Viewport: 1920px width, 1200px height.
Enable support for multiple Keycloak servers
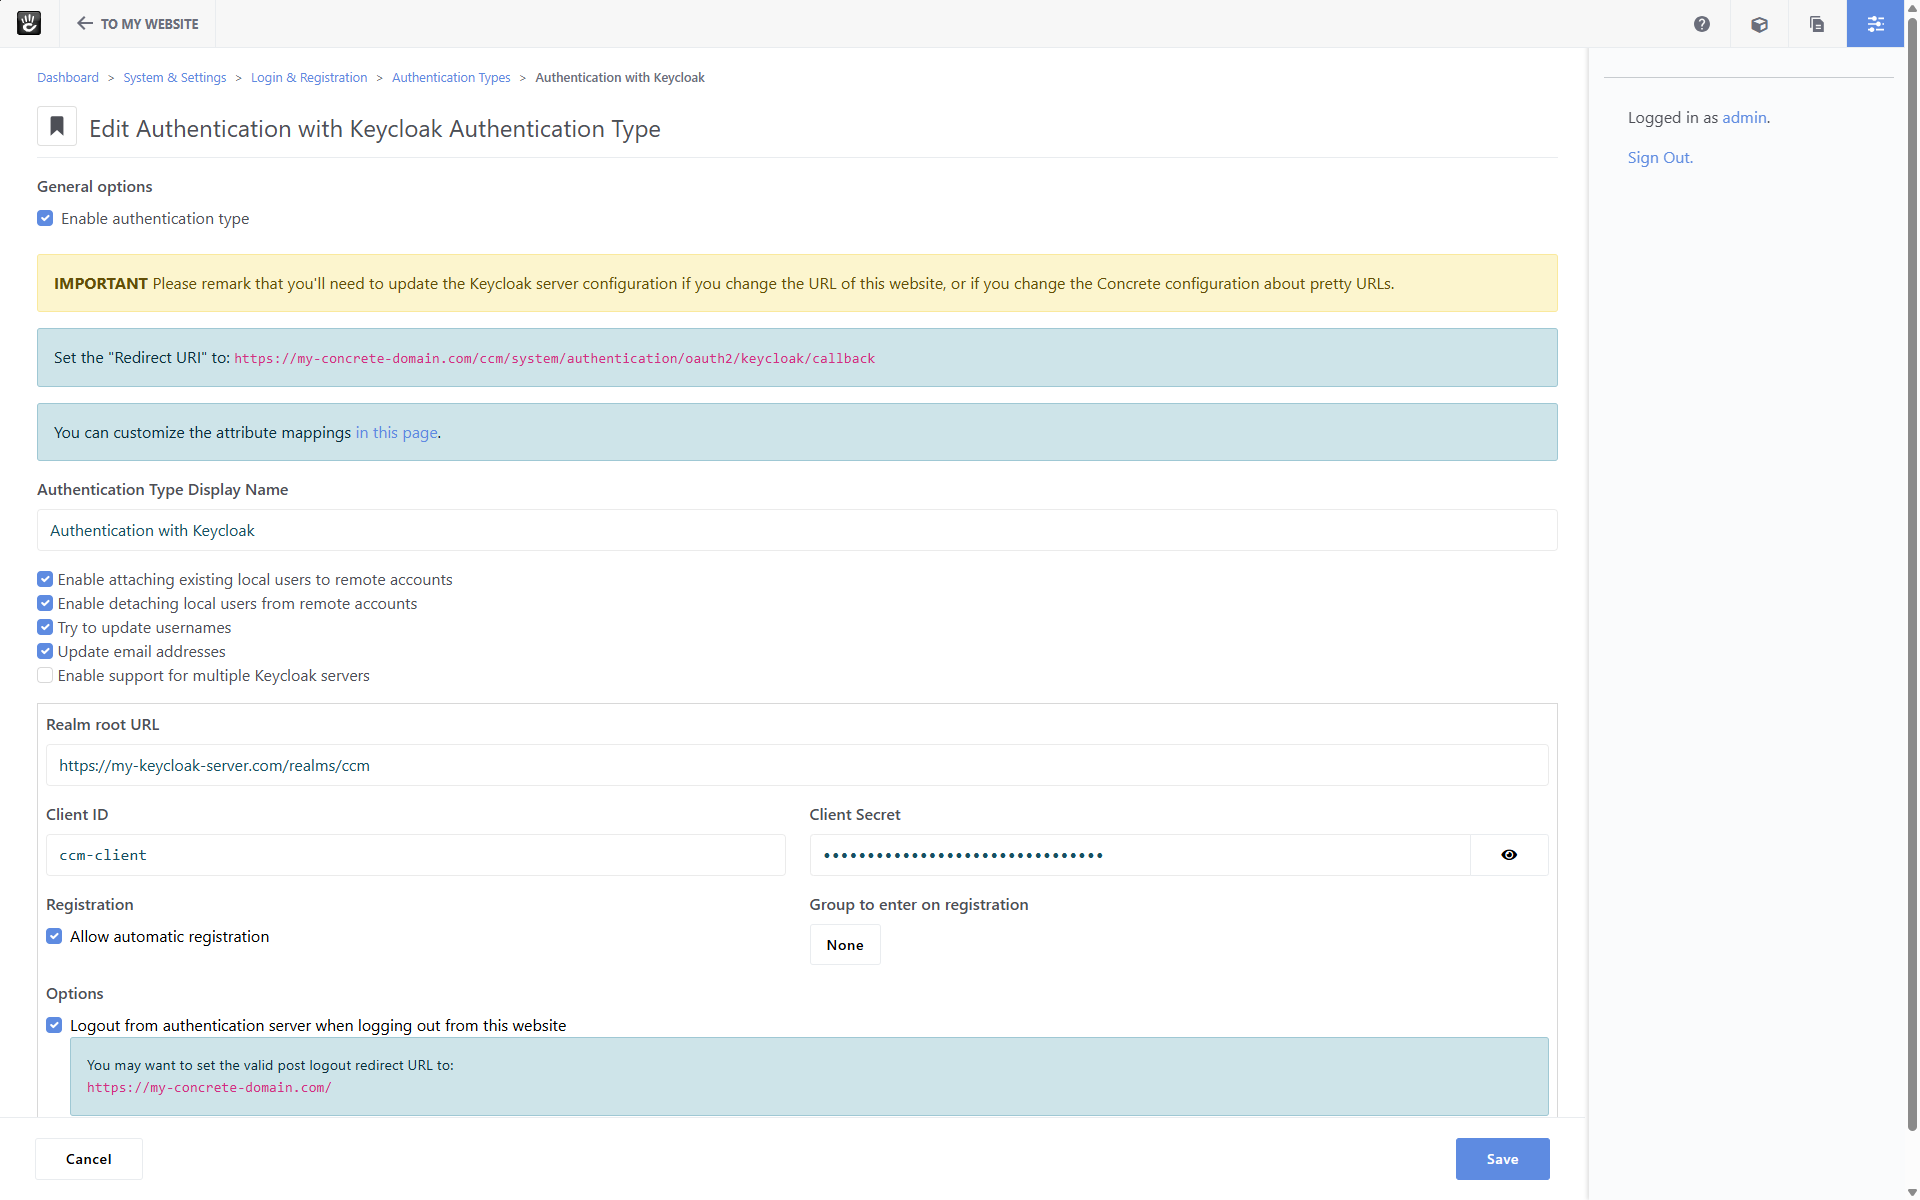point(45,676)
